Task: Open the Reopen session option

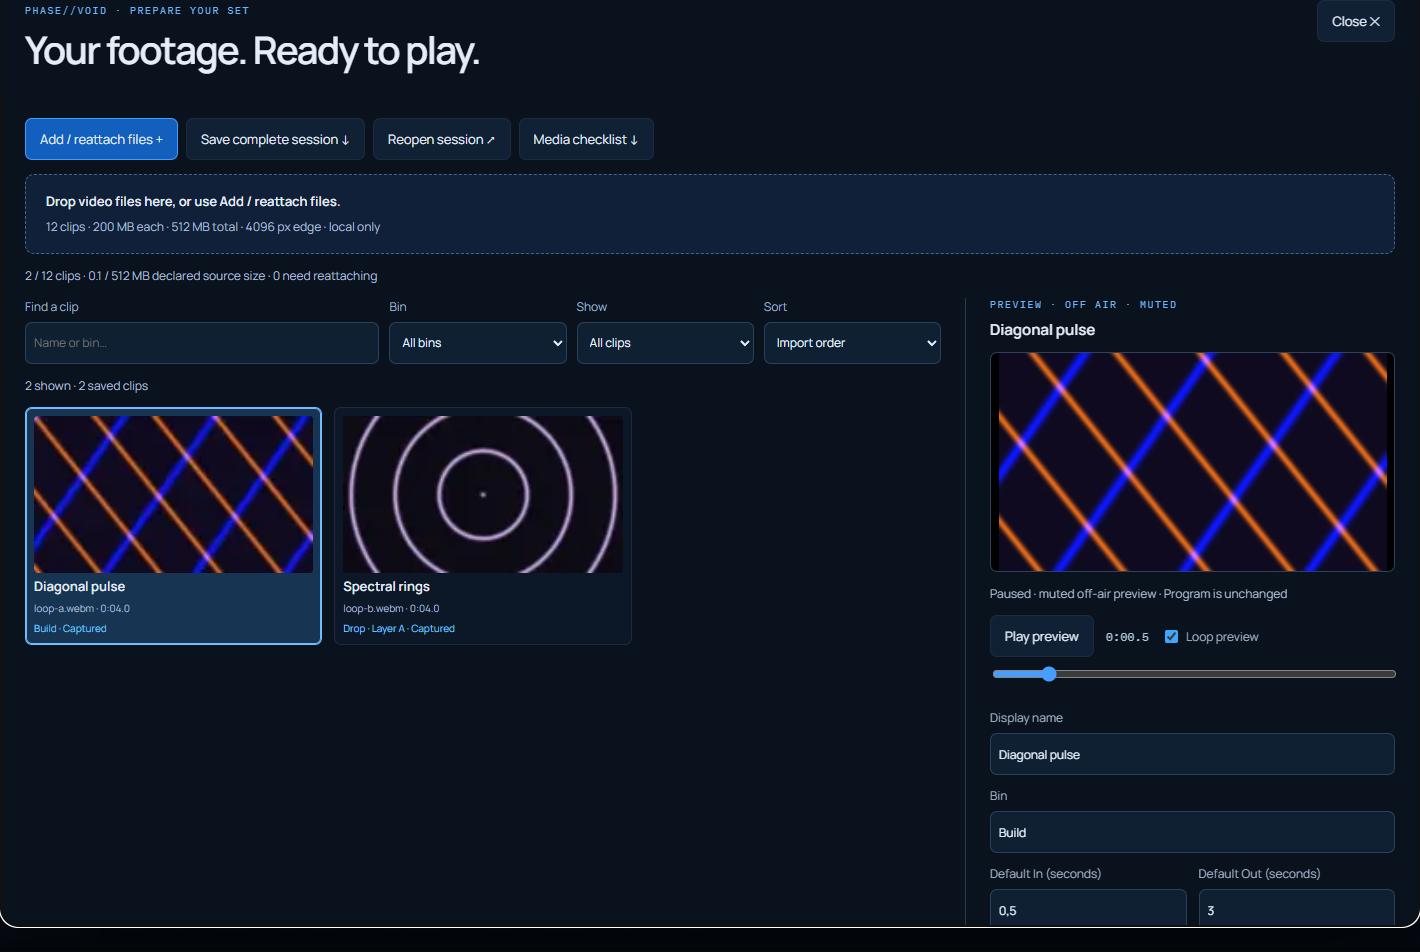Action: (x=441, y=139)
